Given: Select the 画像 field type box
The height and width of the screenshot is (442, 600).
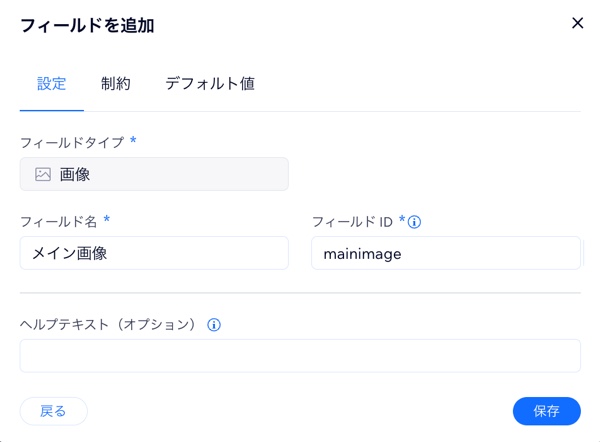Looking at the screenshot, I should (x=154, y=174).
